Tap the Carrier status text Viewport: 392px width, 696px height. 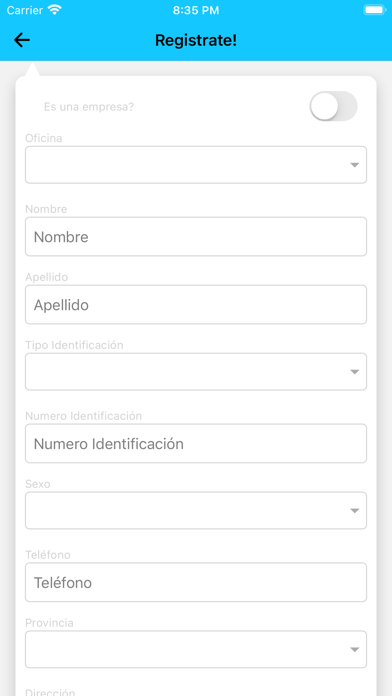(24, 10)
